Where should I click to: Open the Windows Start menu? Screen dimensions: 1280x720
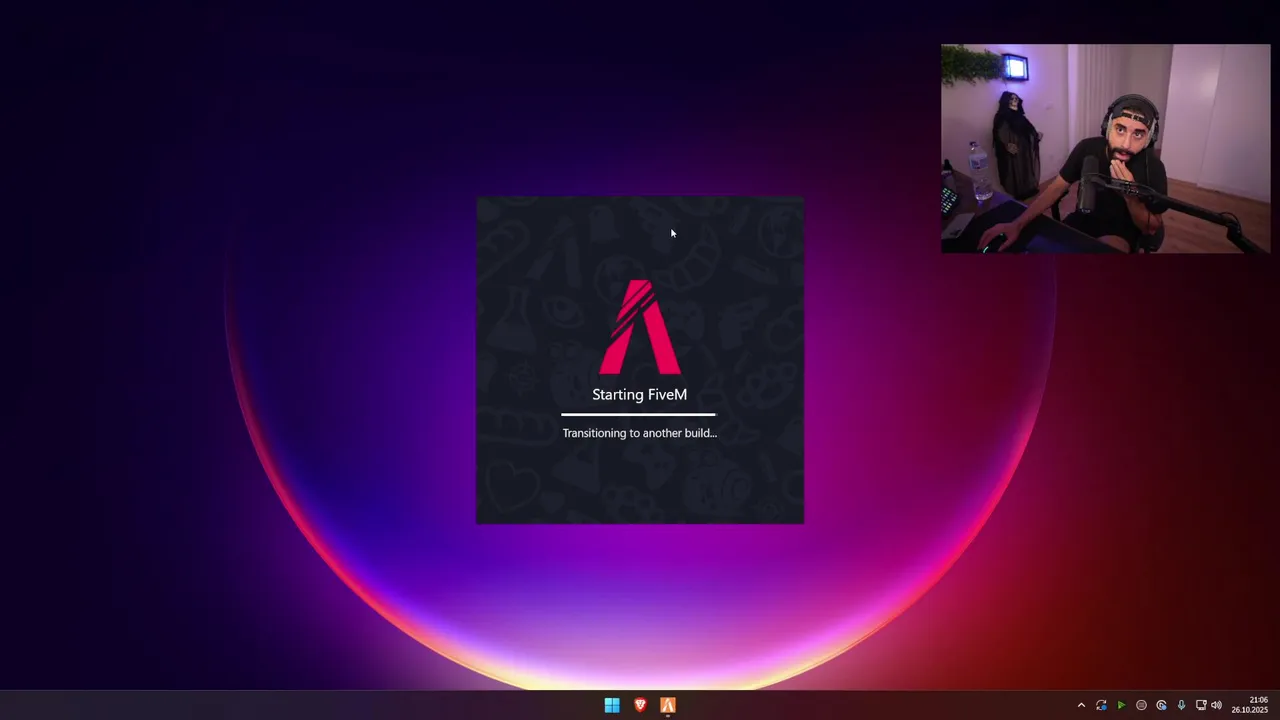pyautogui.click(x=612, y=705)
